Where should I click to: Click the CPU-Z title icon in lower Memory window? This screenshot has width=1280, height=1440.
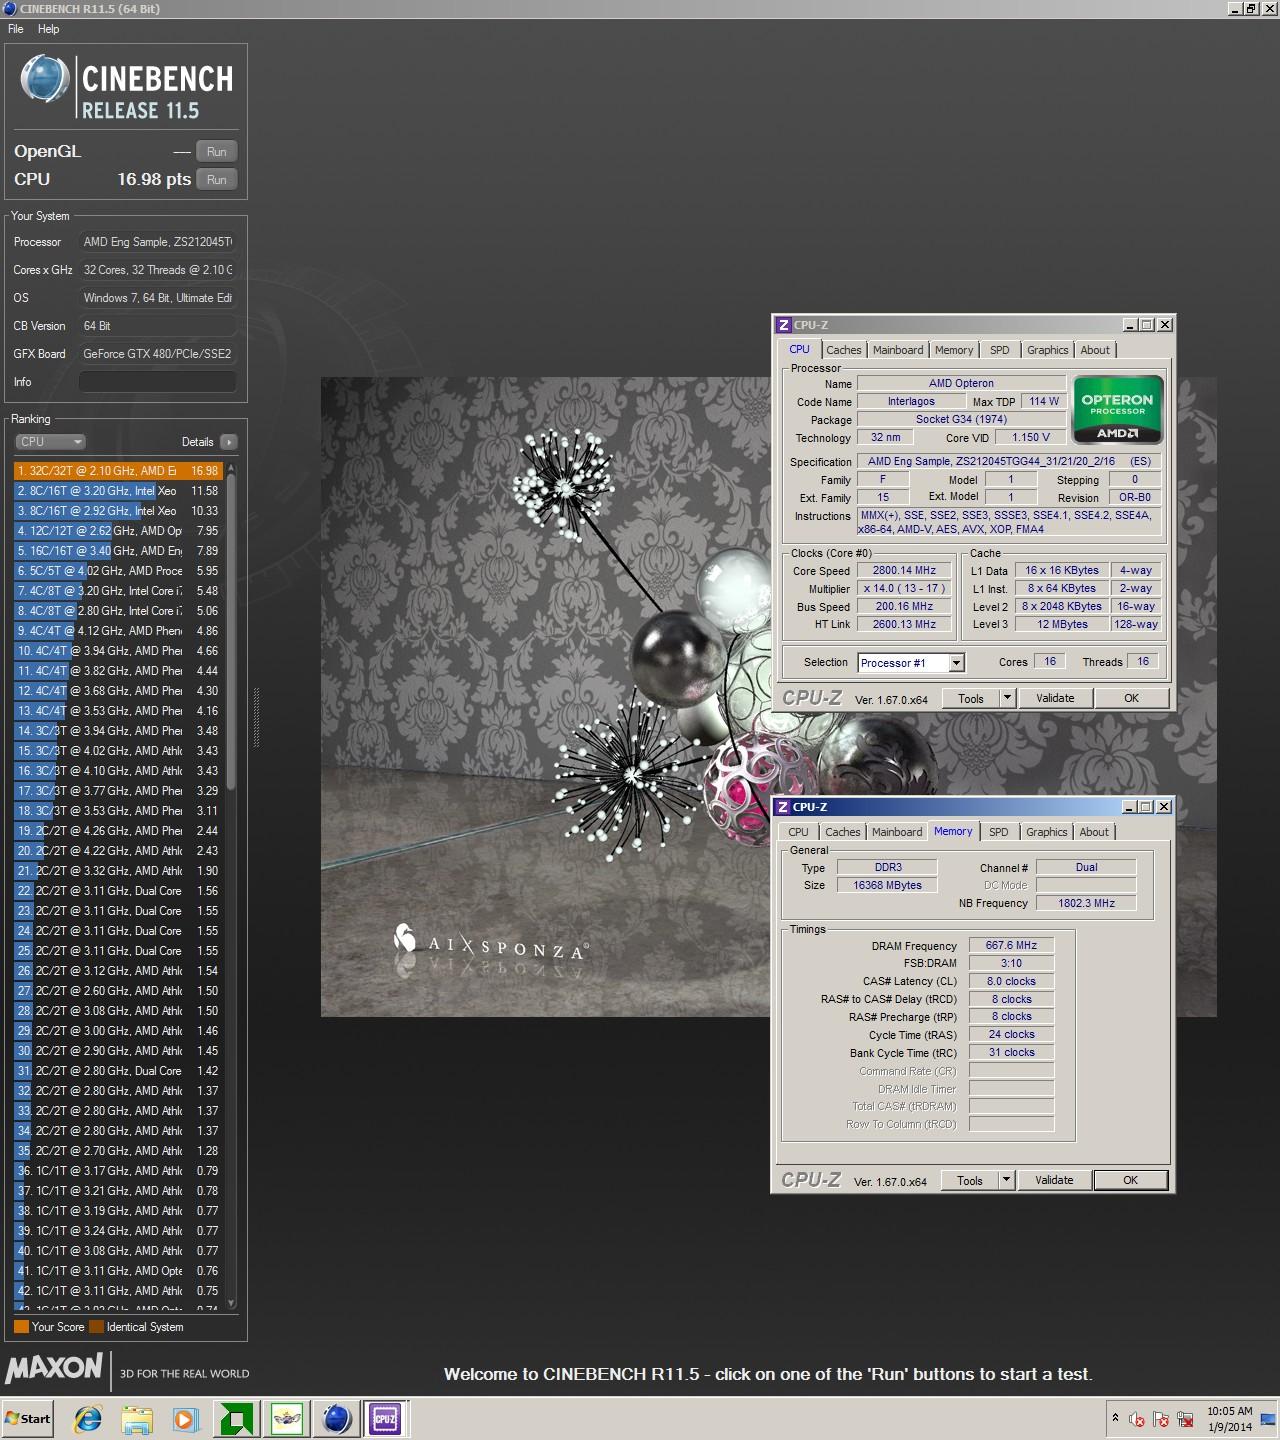[783, 807]
